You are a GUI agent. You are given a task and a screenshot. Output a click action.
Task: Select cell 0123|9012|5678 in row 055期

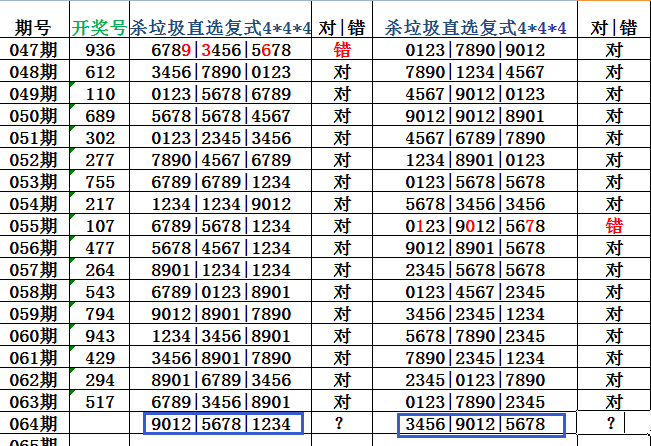(x=475, y=226)
